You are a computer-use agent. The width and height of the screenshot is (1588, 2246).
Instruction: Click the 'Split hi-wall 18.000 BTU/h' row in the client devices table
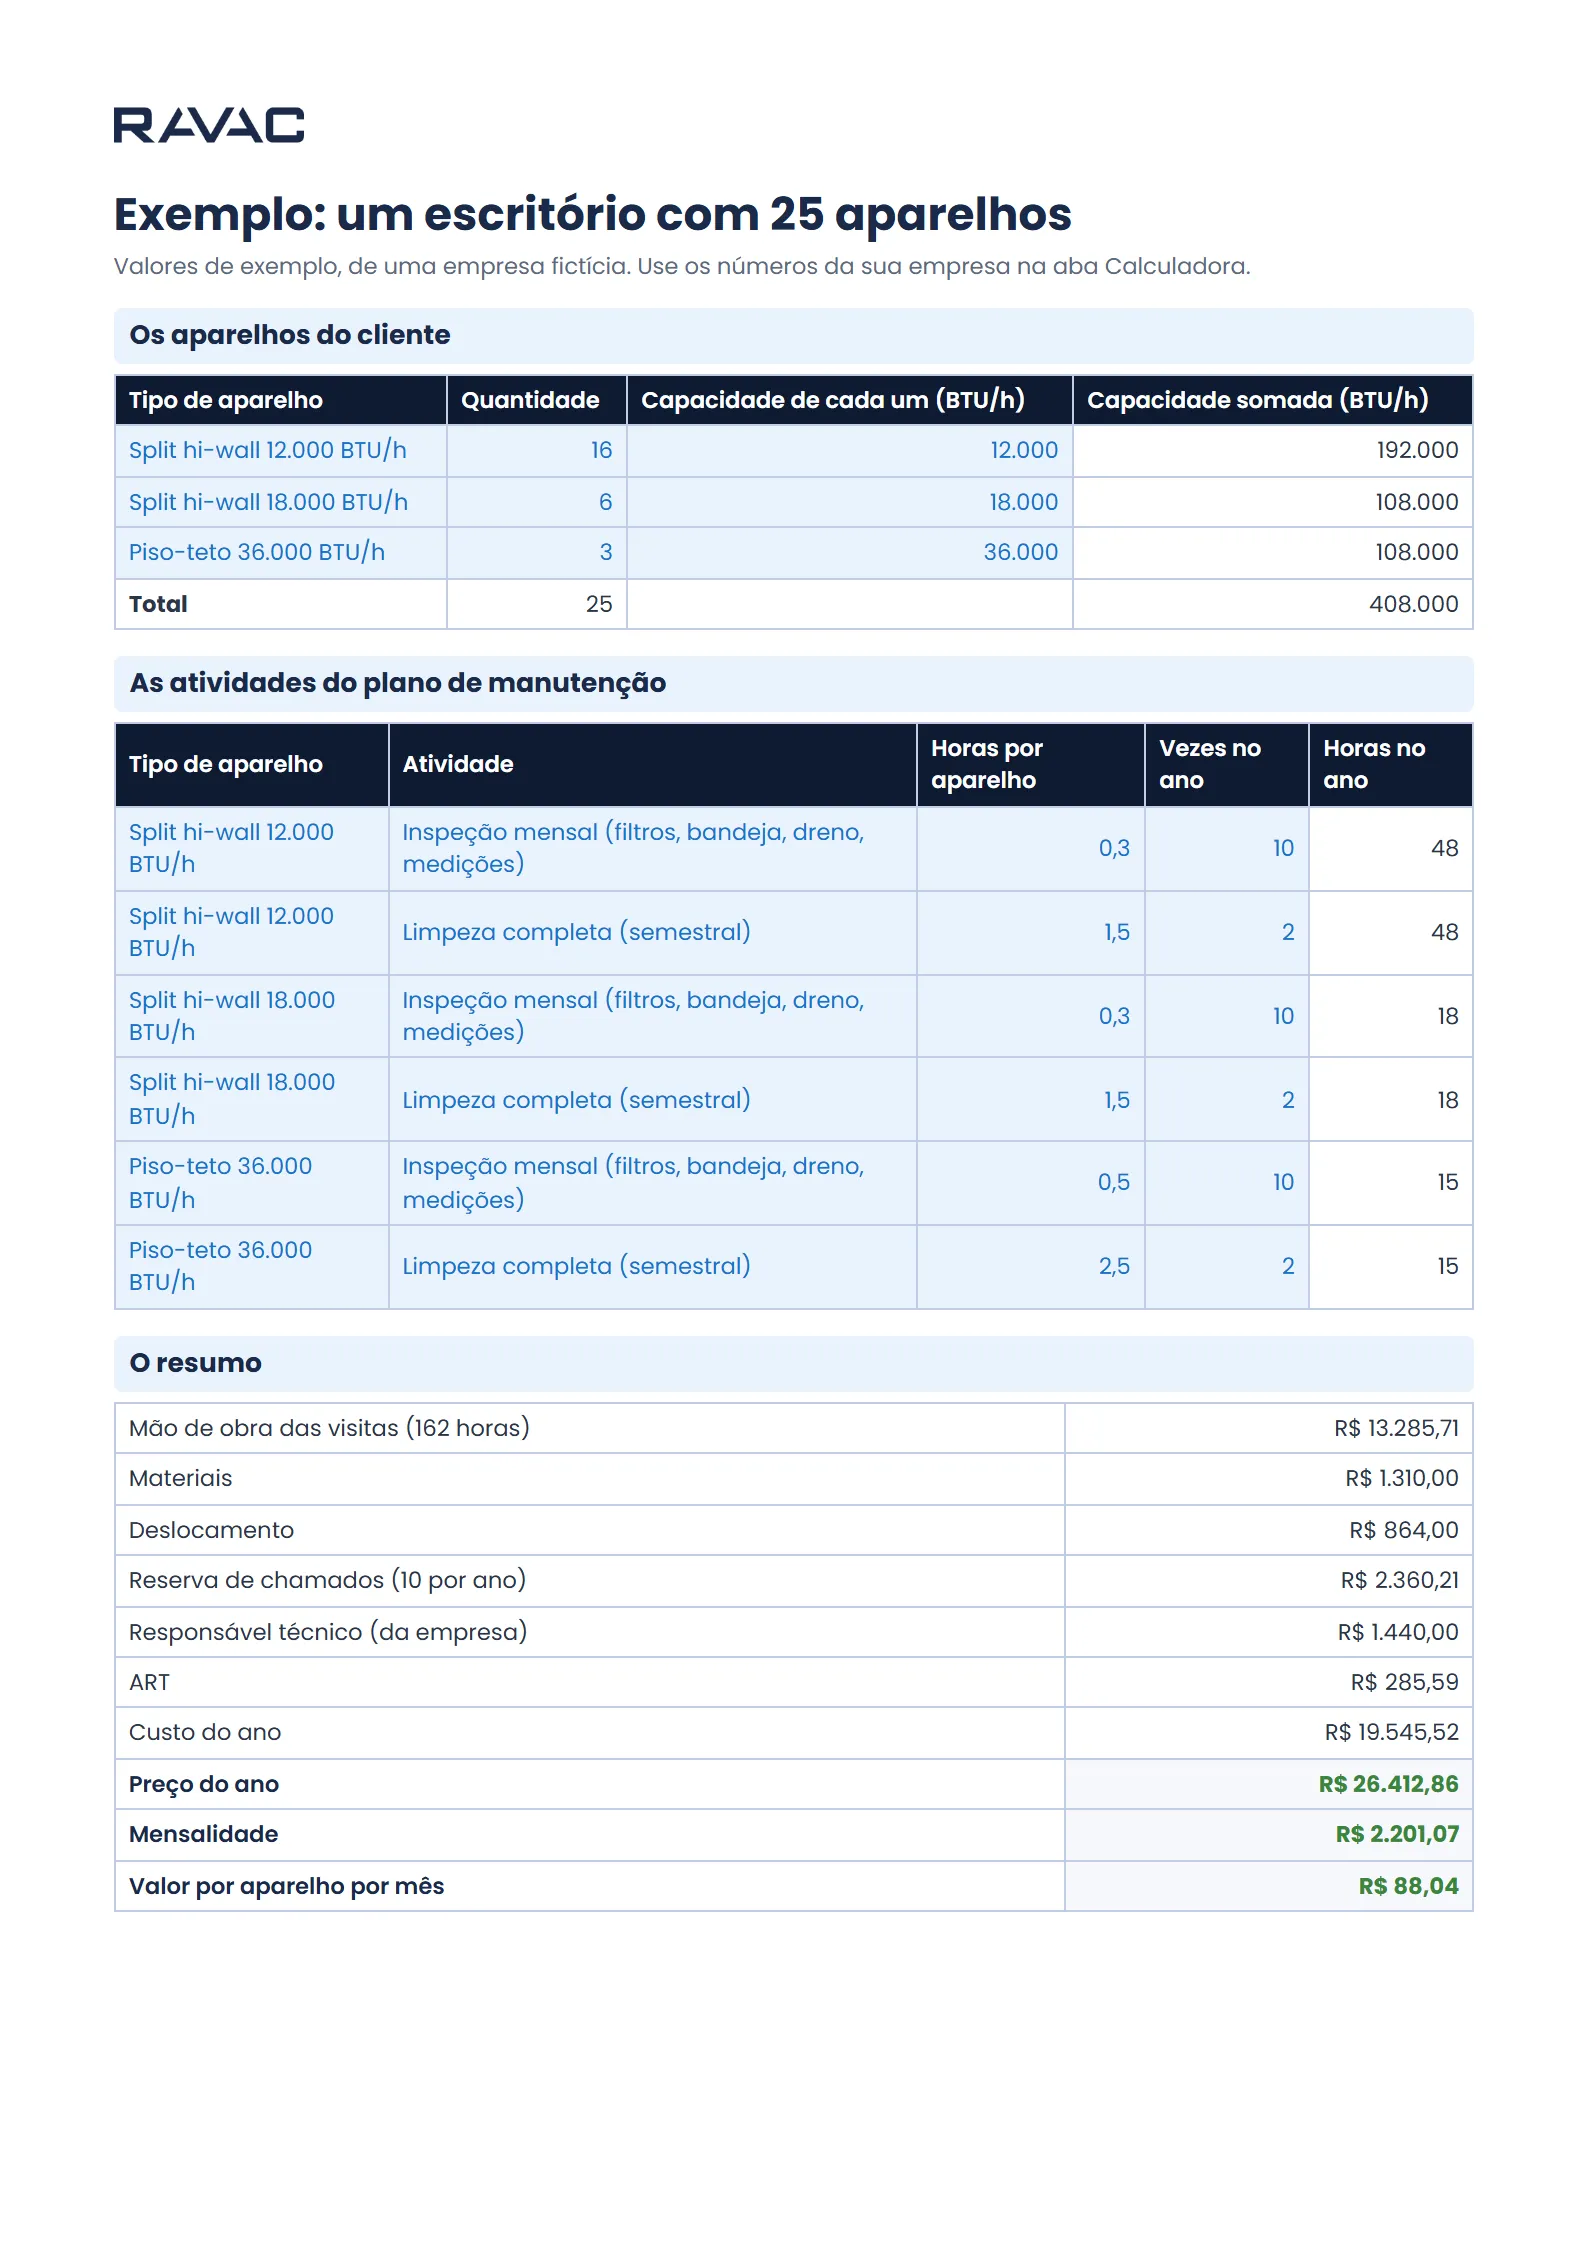click(x=793, y=502)
